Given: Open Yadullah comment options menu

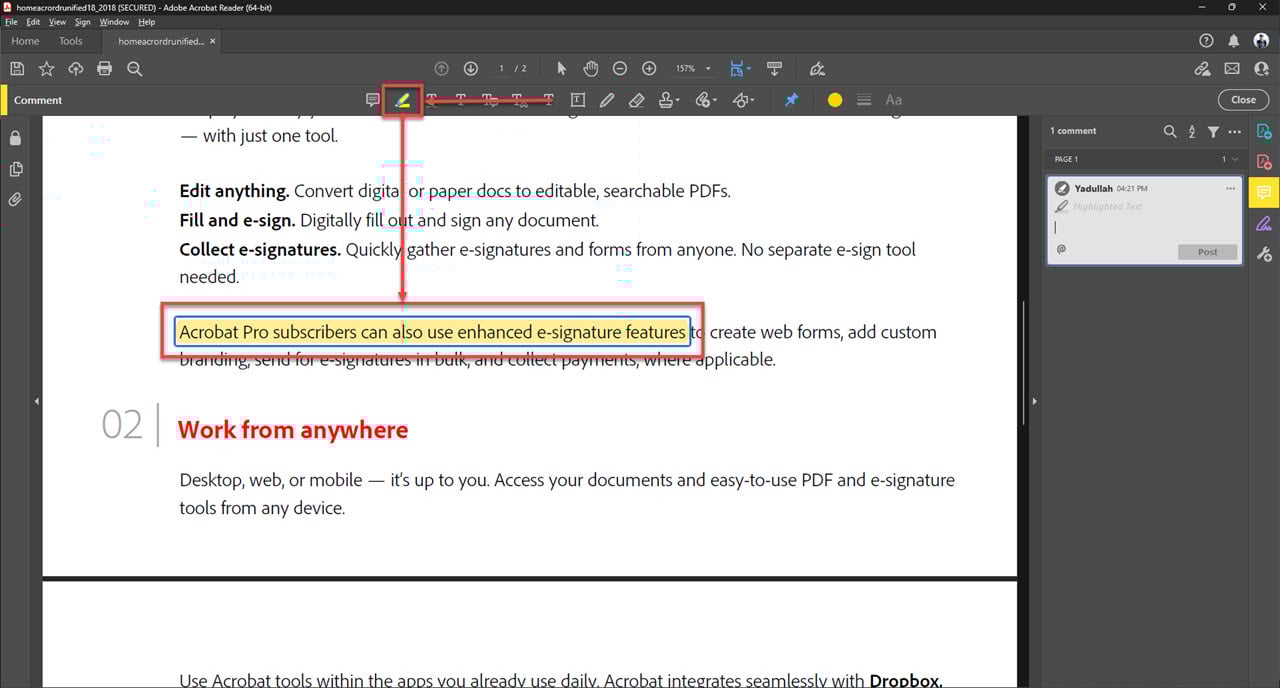Looking at the screenshot, I should coord(1230,188).
